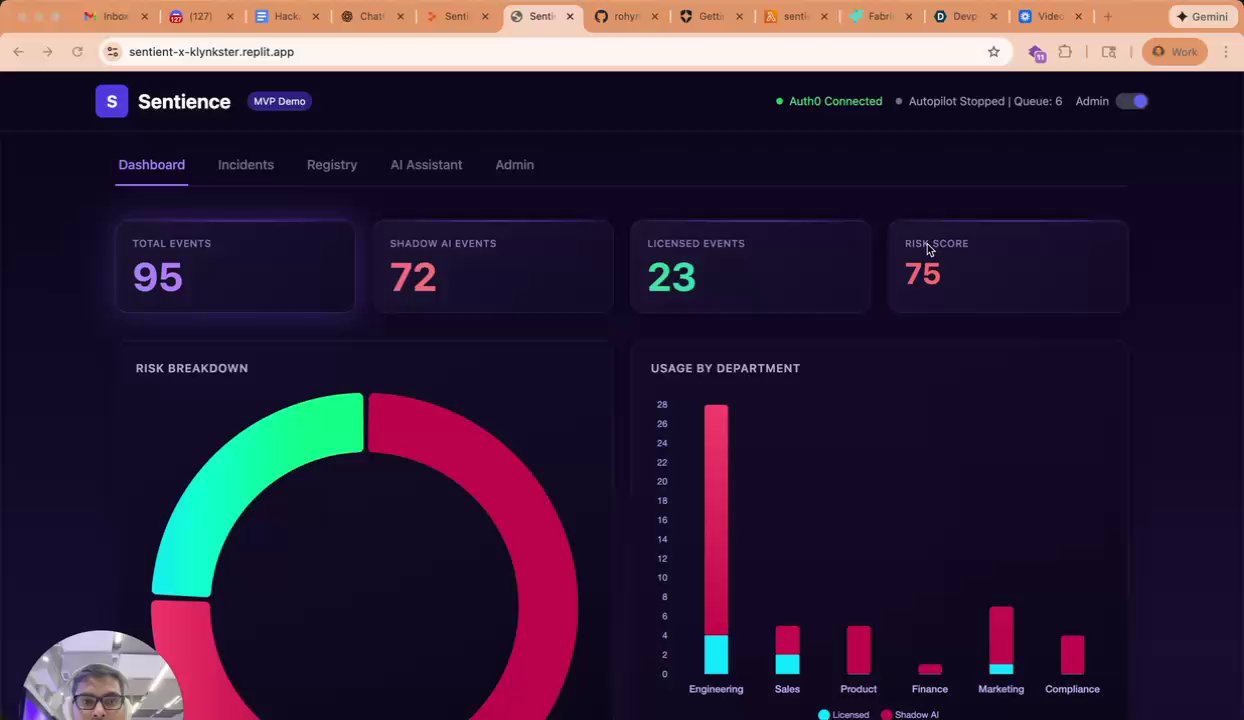The height and width of the screenshot is (720, 1244).
Task: Click the browser forward arrow
Action: [x=47, y=52]
